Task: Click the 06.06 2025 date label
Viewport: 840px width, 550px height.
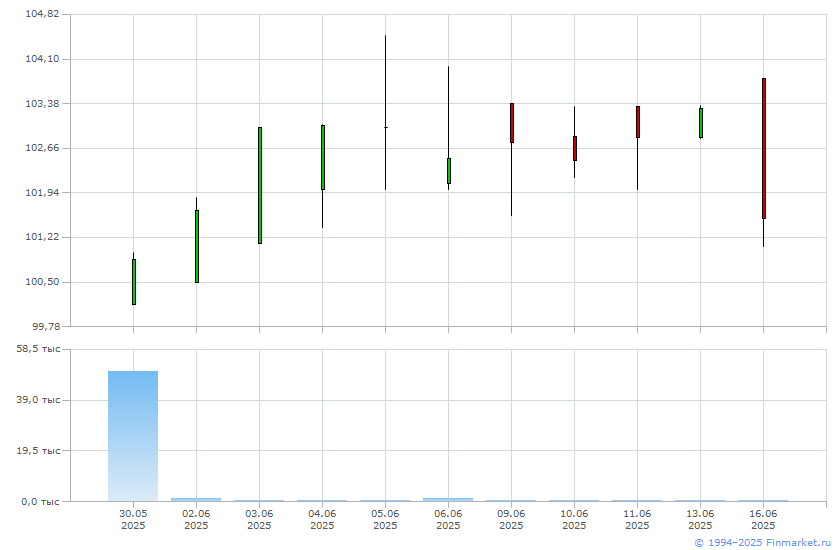Action: [448, 519]
